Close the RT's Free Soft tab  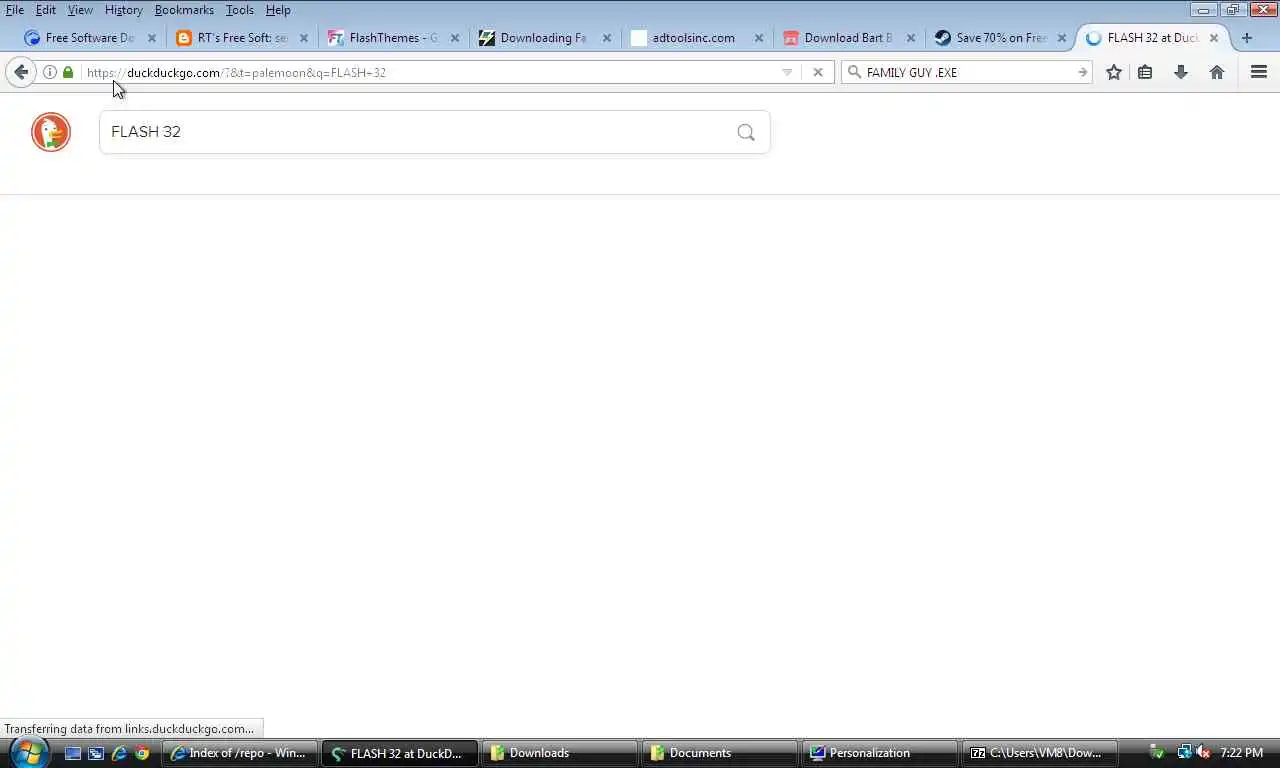[304, 38]
